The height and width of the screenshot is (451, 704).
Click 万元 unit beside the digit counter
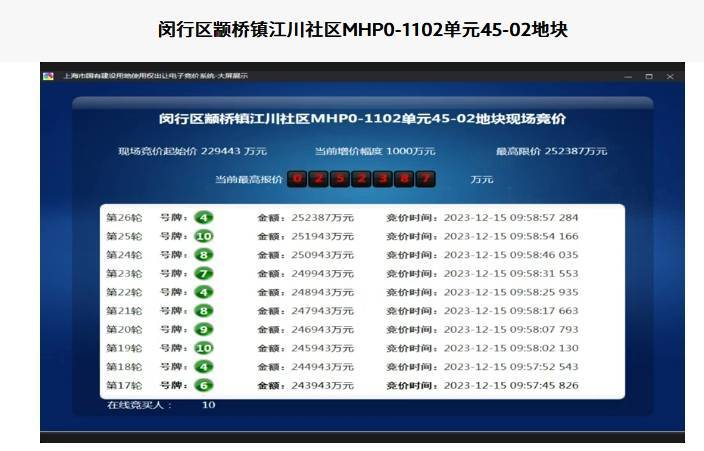pos(482,179)
